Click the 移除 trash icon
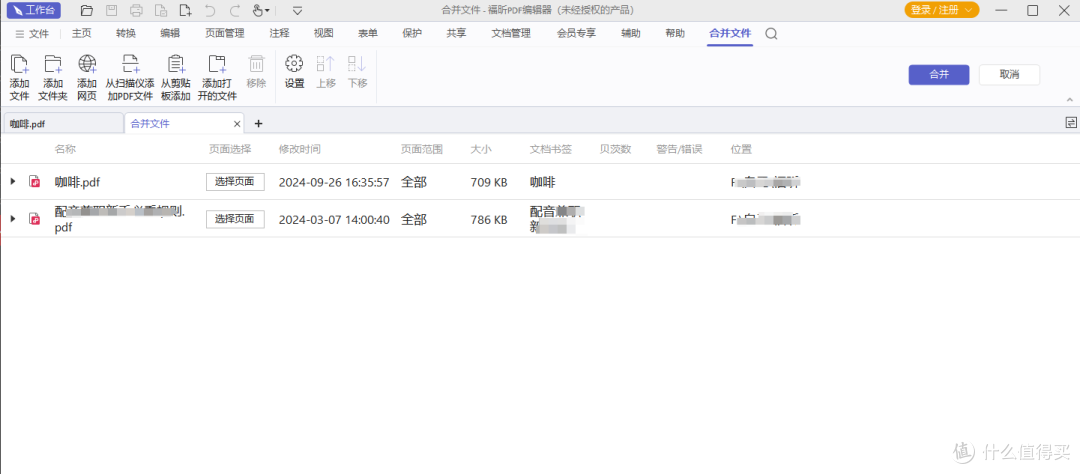 point(256,64)
